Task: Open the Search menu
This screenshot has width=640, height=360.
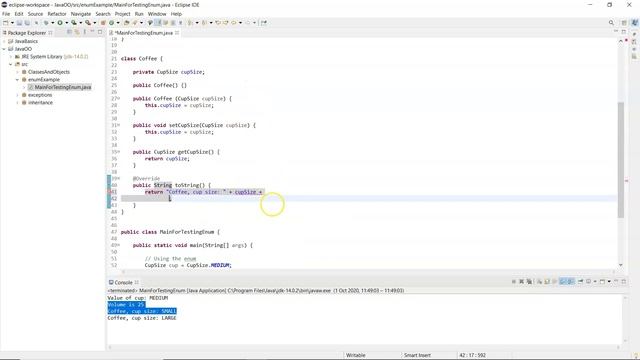Action: click(103, 14)
